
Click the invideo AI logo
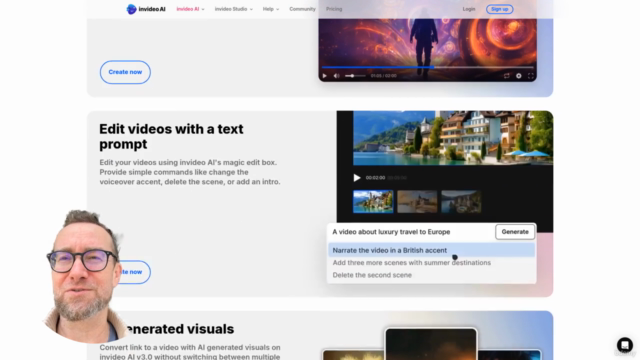point(146,9)
